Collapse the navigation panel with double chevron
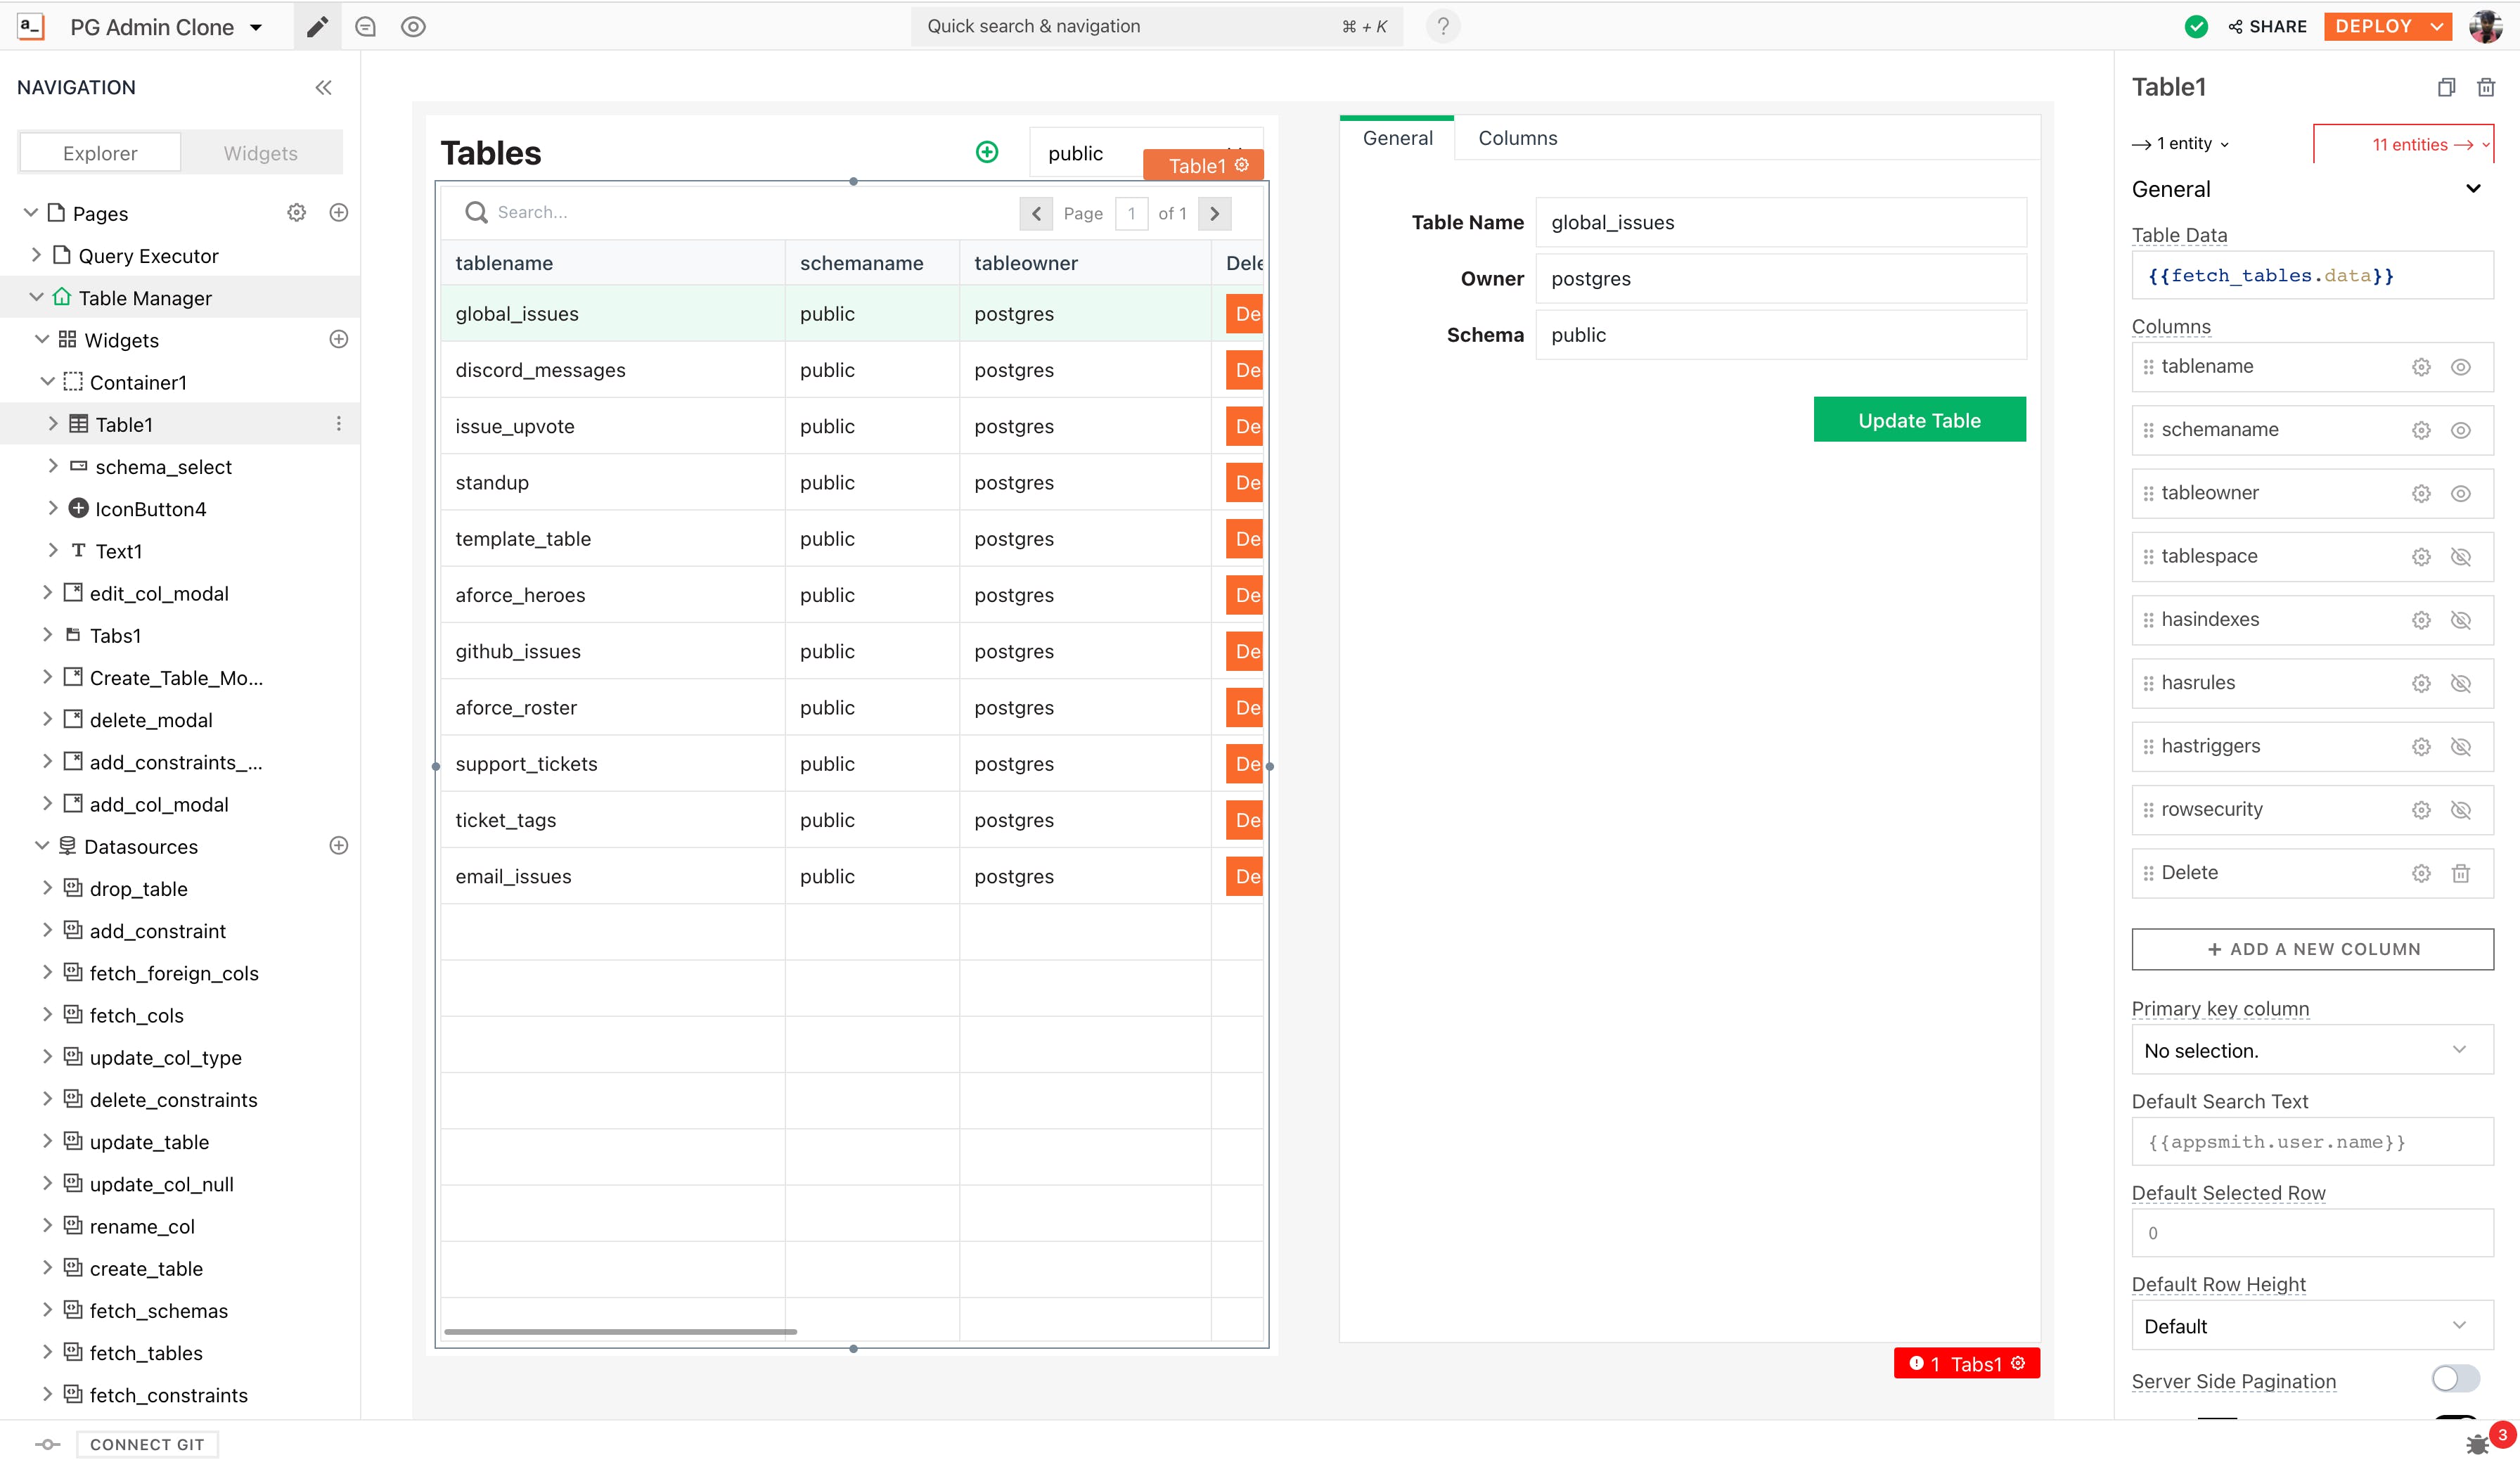Screen dimensions: 2520x1467 [x=323, y=88]
